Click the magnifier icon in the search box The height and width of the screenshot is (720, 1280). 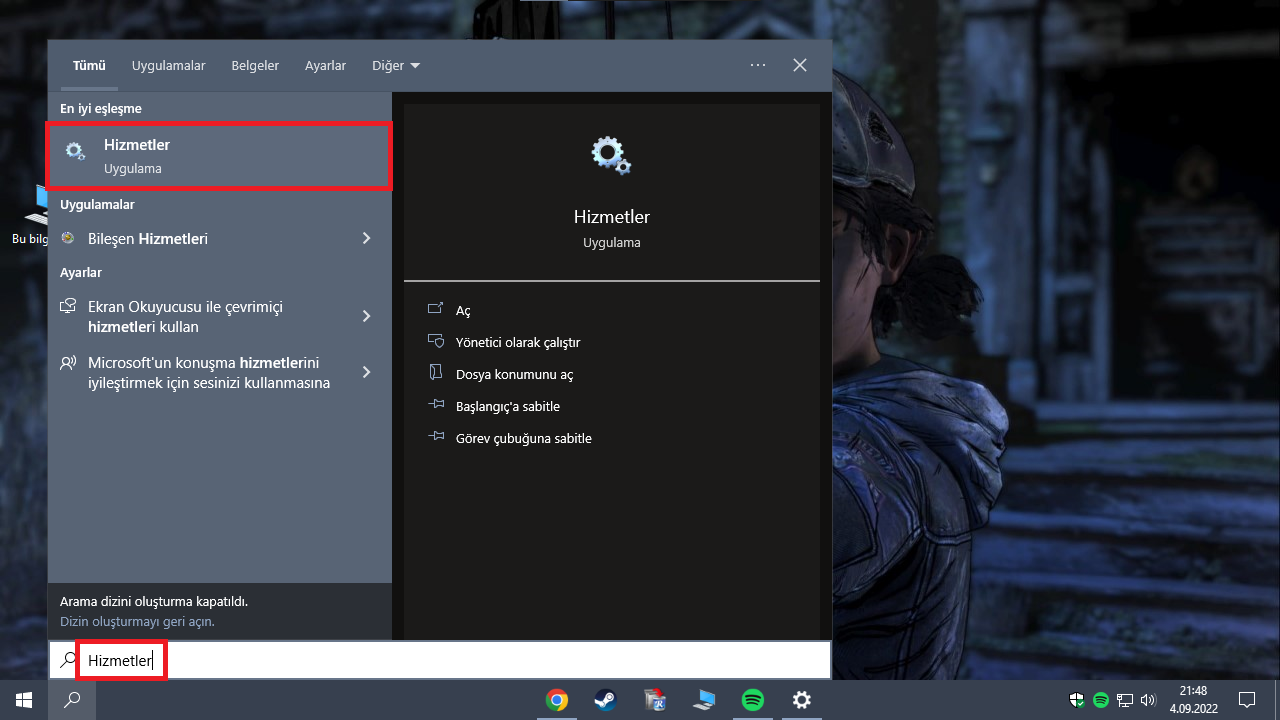[x=68, y=660]
